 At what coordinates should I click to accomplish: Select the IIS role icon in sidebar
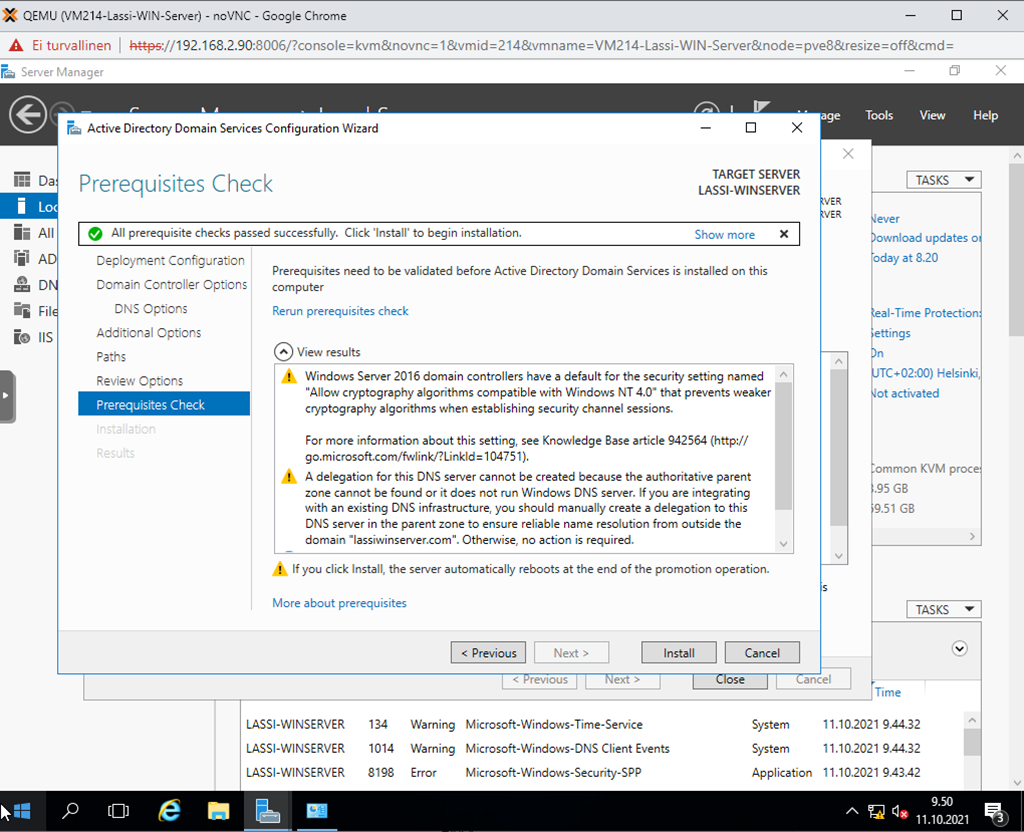click(22, 337)
